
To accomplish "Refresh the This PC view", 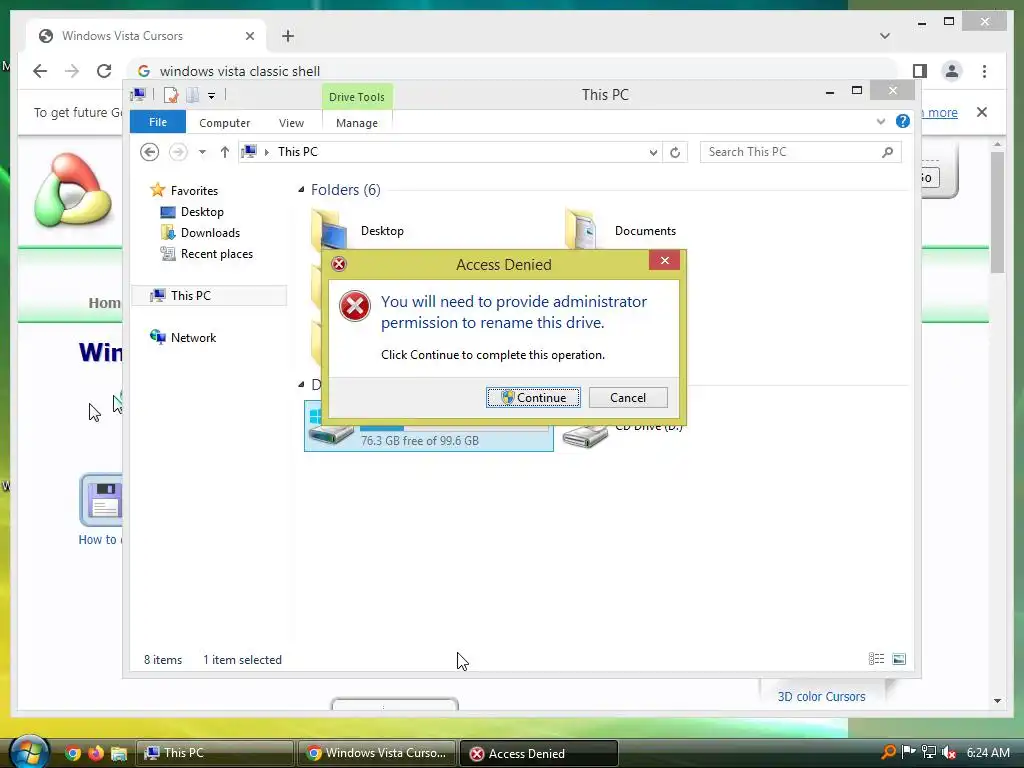I will click(x=675, y=152).
